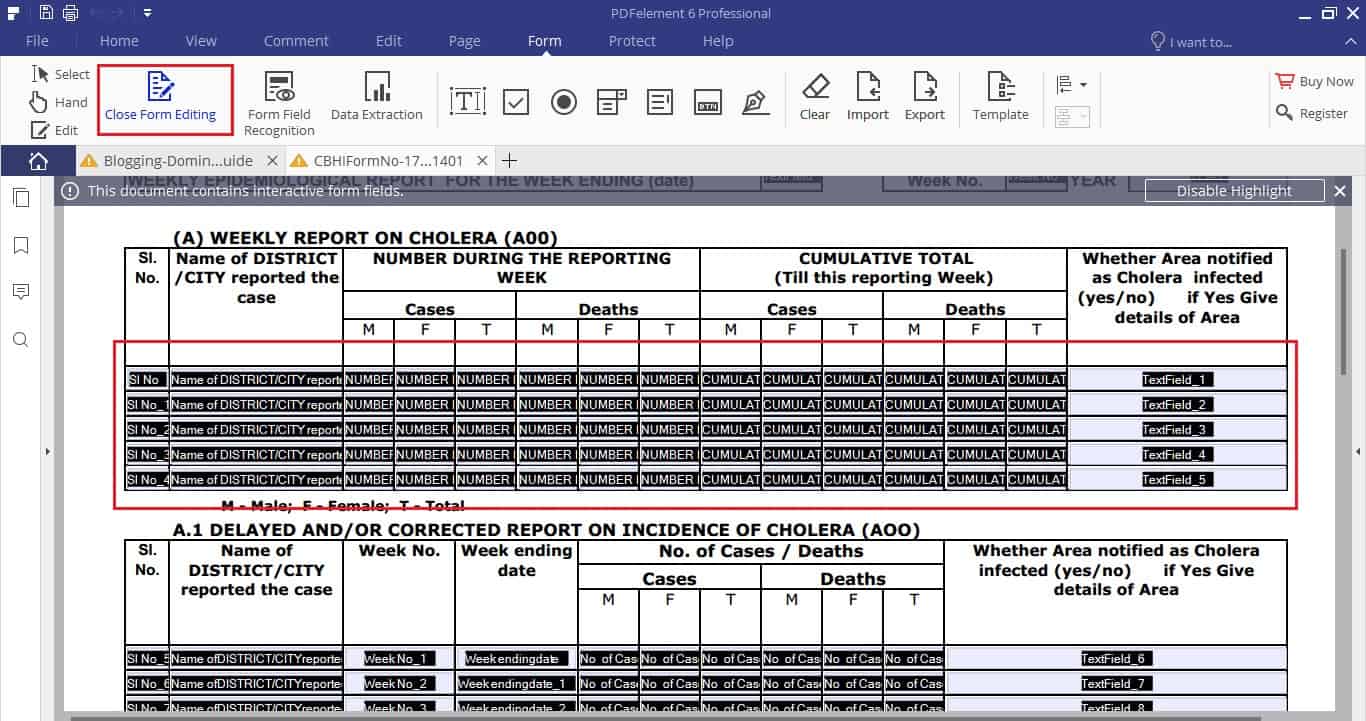Close the form fields notification bar
The width and height of the screenshot is (1366, 721).
pyautogui.click(x=1340, y=190)
